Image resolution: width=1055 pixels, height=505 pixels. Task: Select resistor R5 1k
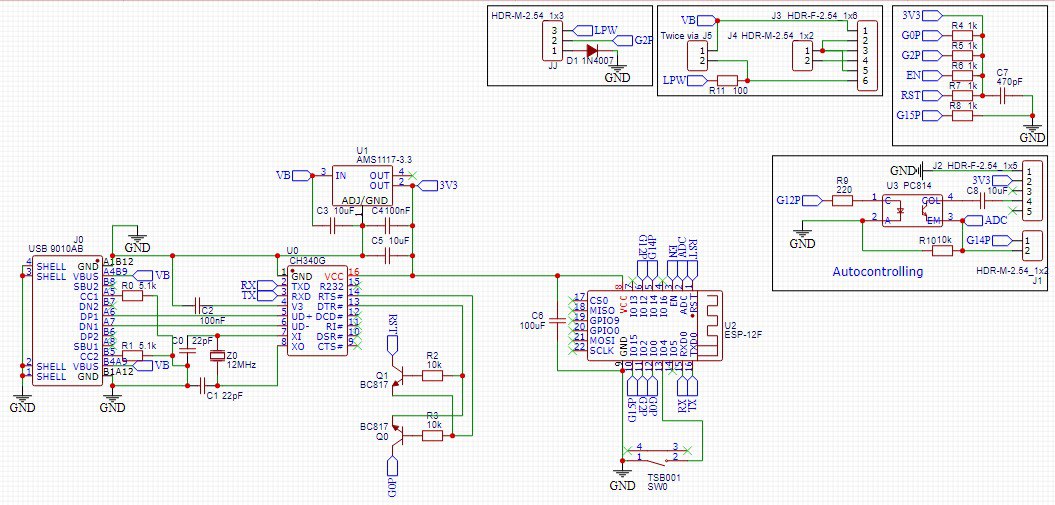tap(963, 54)
